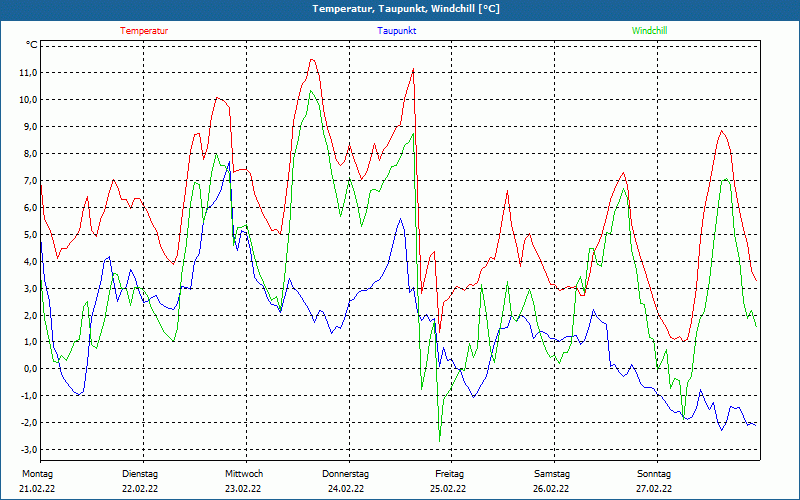Click the 0,0 y-axis value
Screen dimensions: 800x500
pos(30,369)
